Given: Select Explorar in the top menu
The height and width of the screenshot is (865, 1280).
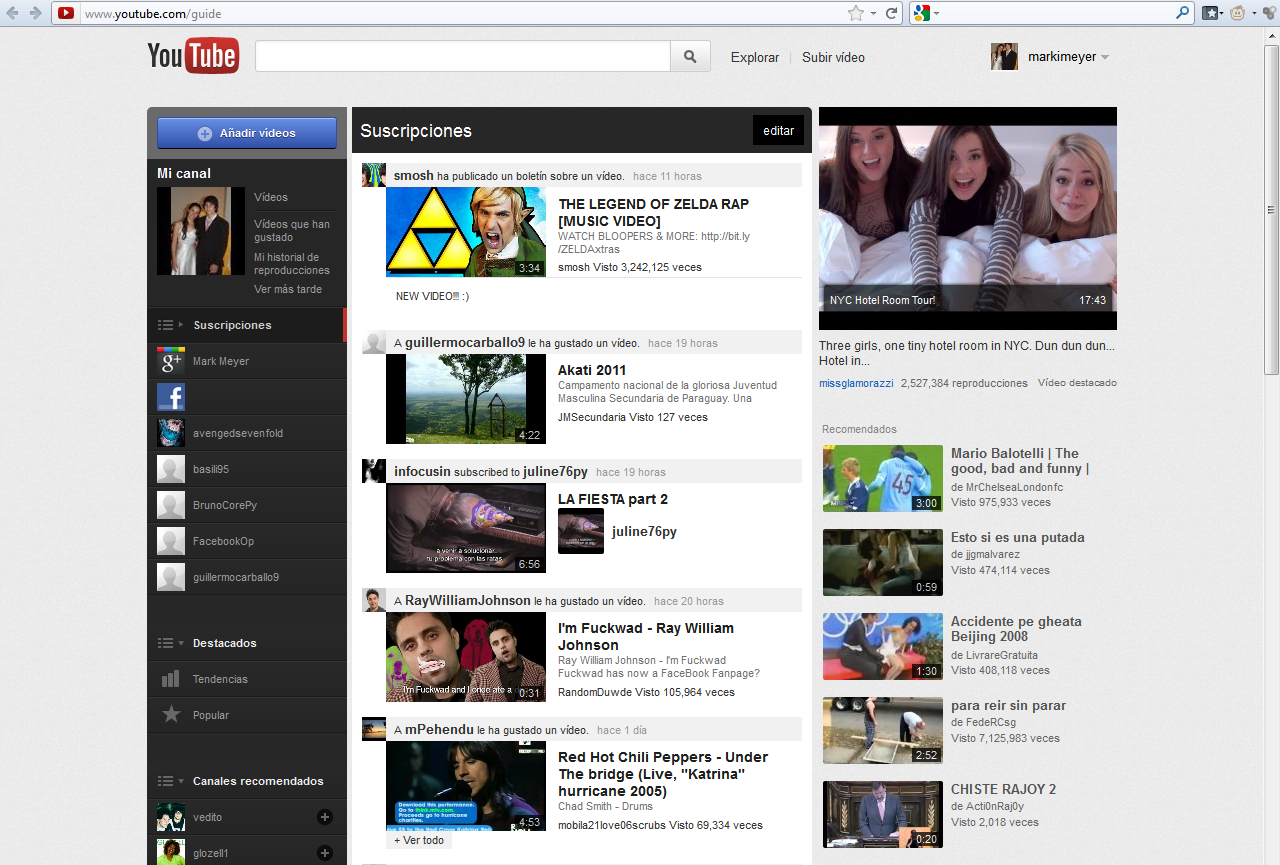Looking at the screenshot, I should click(x=754, y=57).
